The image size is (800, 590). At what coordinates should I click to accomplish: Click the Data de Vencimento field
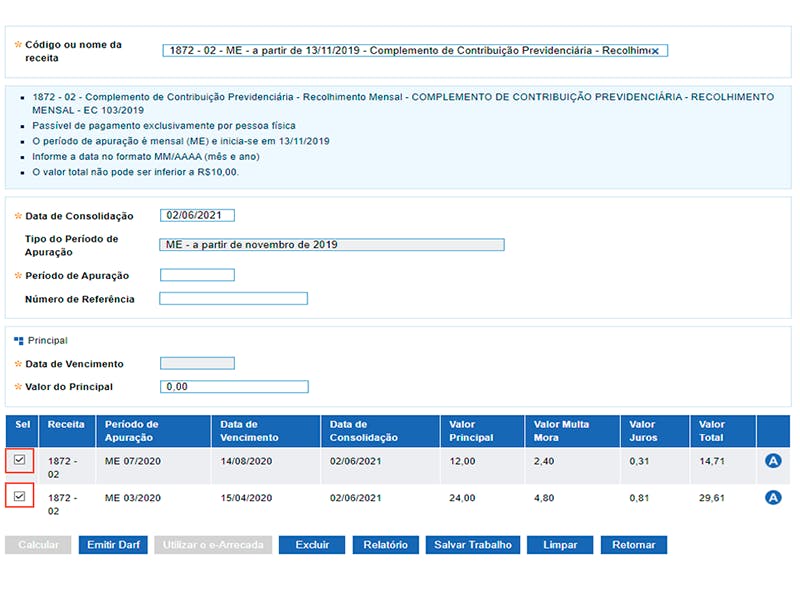click(197, 363)
